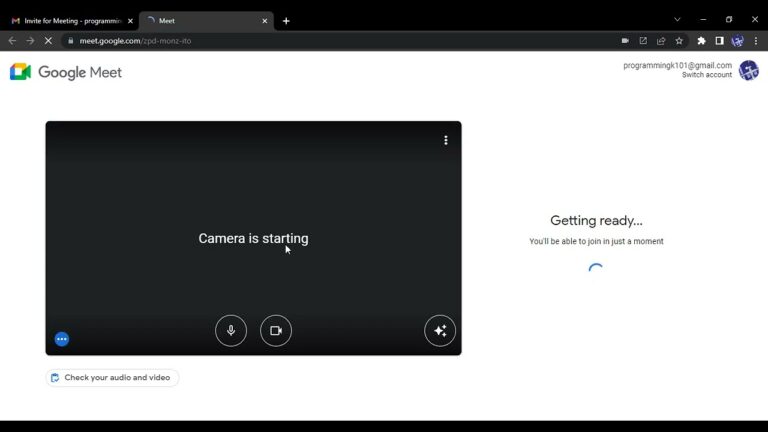The height and width of the screenshot is (432, 768).
Task: Select the Meet browser tab
Action: [x=207, y=21]
